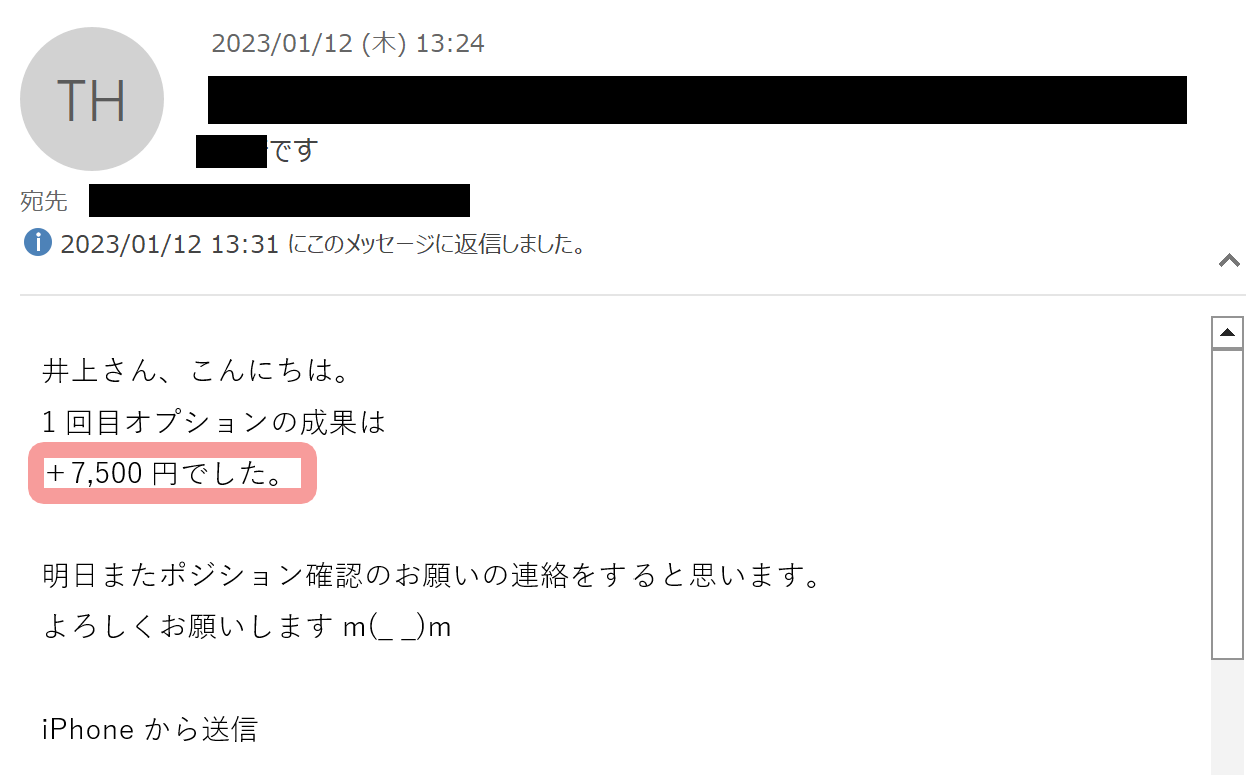Click the line 1回目オプションの成果は
Image resolution: width=1250 pixels, height=784 pixels.
pos(214,423)
